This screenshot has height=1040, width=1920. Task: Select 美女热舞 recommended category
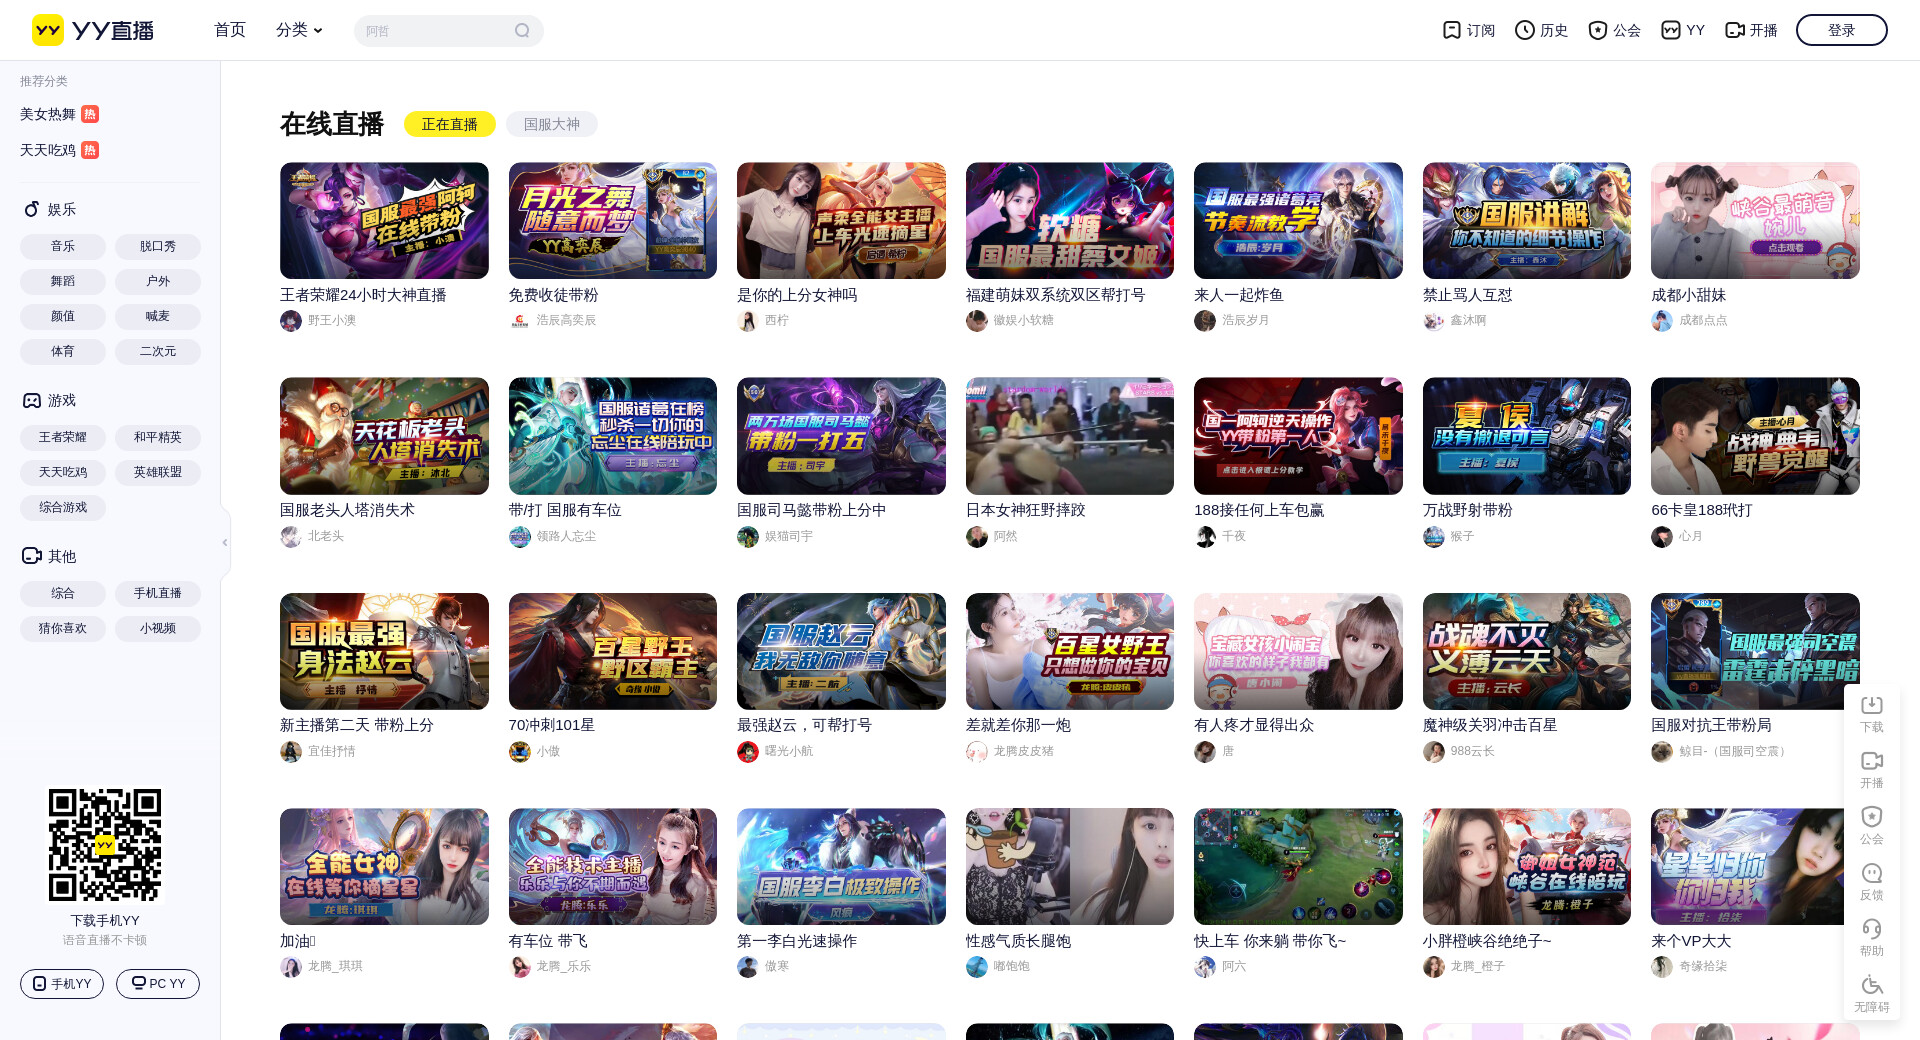pyautogui.click(x=59, y=114)
